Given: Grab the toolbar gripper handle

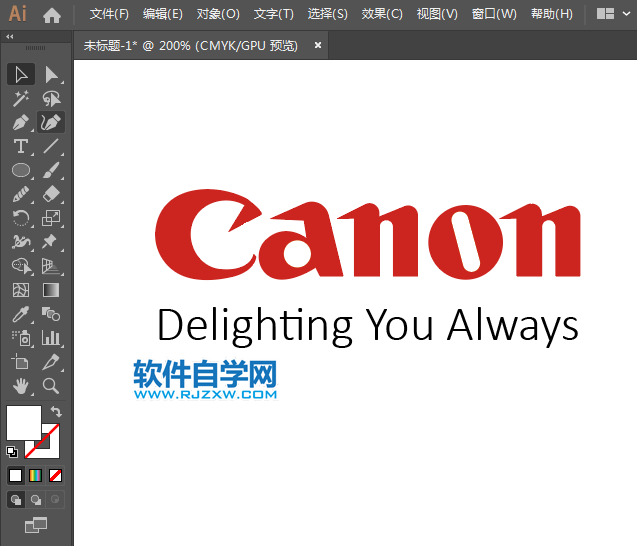Looking at the screenshot, I should pos(36,48).
